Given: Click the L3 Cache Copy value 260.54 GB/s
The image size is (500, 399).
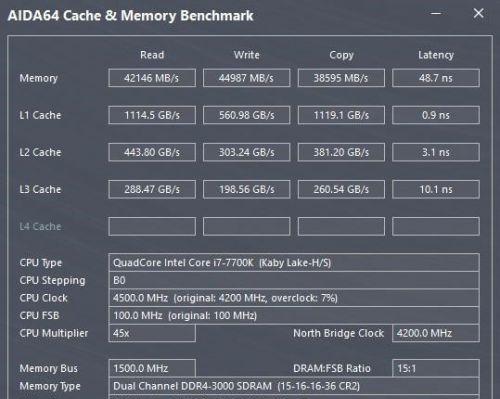Looking at the screenshot, I should (341, 189).
